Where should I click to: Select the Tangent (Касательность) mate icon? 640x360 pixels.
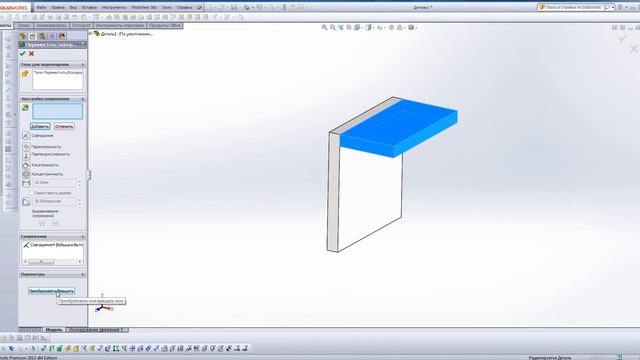(x=26, y=165)
